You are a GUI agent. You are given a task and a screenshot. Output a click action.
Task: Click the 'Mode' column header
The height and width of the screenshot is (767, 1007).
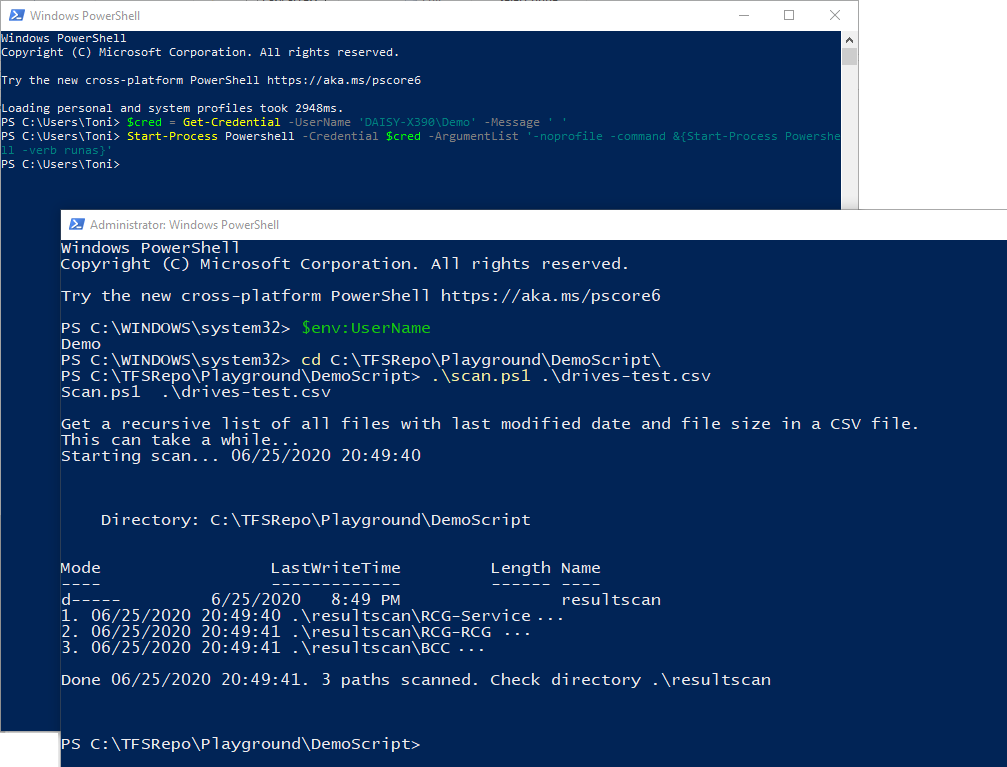[80, 568]
